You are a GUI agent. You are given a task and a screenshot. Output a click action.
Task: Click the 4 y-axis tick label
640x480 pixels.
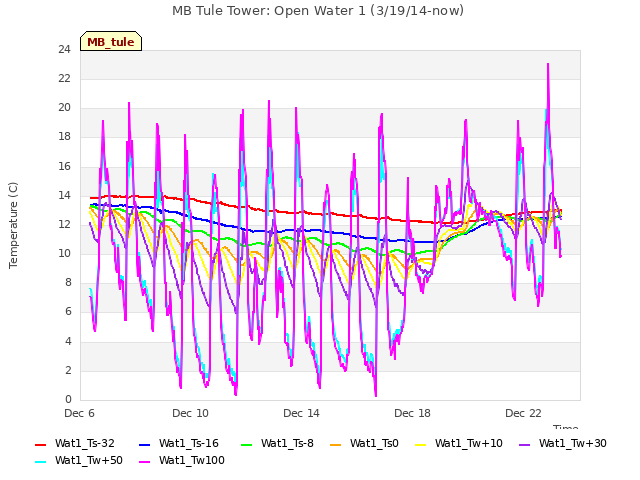(68, 341)
